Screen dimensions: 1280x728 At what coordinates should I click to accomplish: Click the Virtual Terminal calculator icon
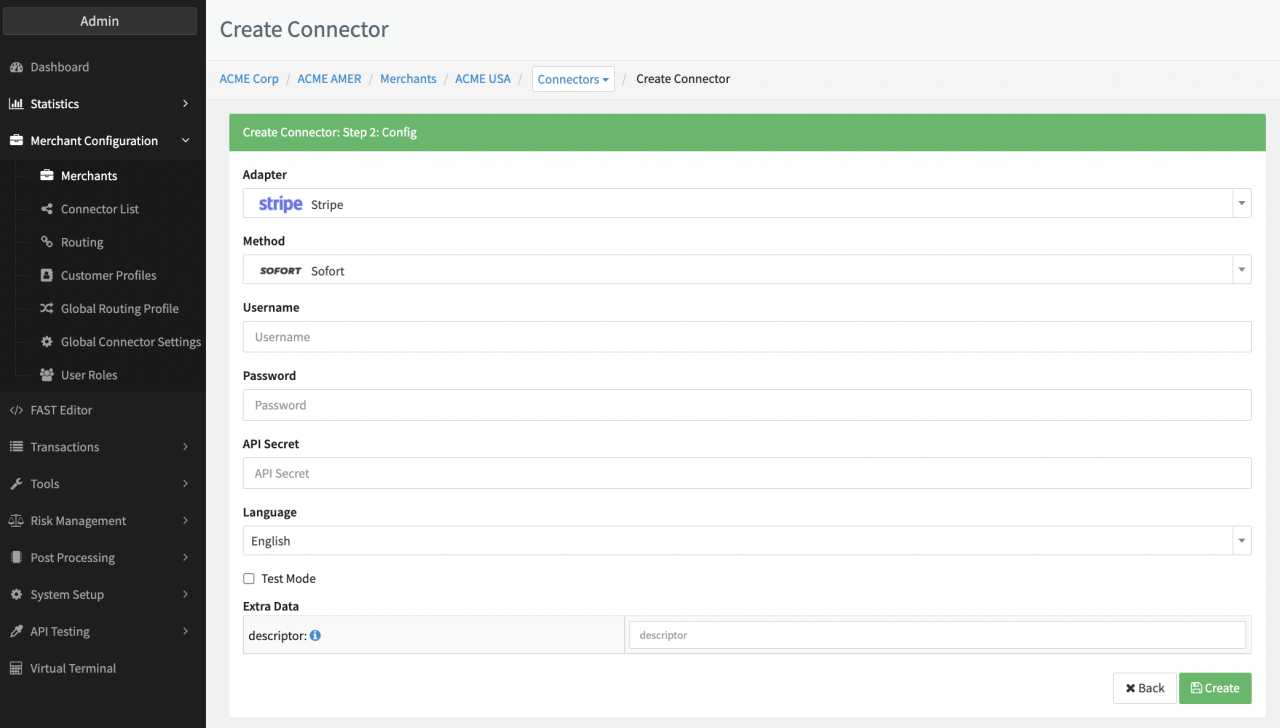pyautogui.click(x=16, y=668)
